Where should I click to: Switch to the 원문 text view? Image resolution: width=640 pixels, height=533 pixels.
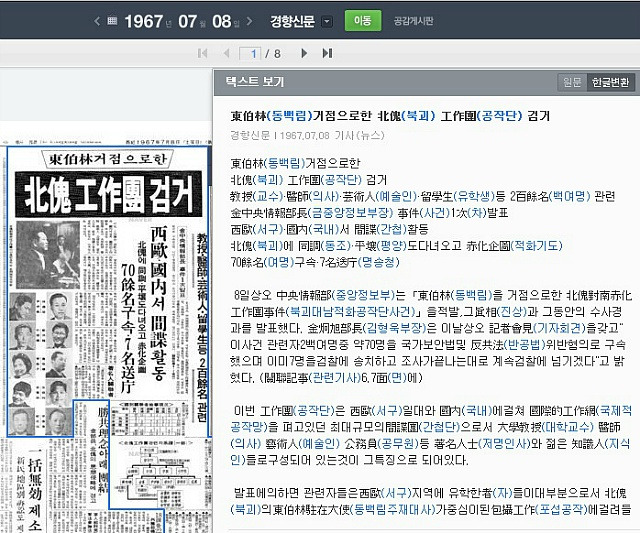(572, 82)
